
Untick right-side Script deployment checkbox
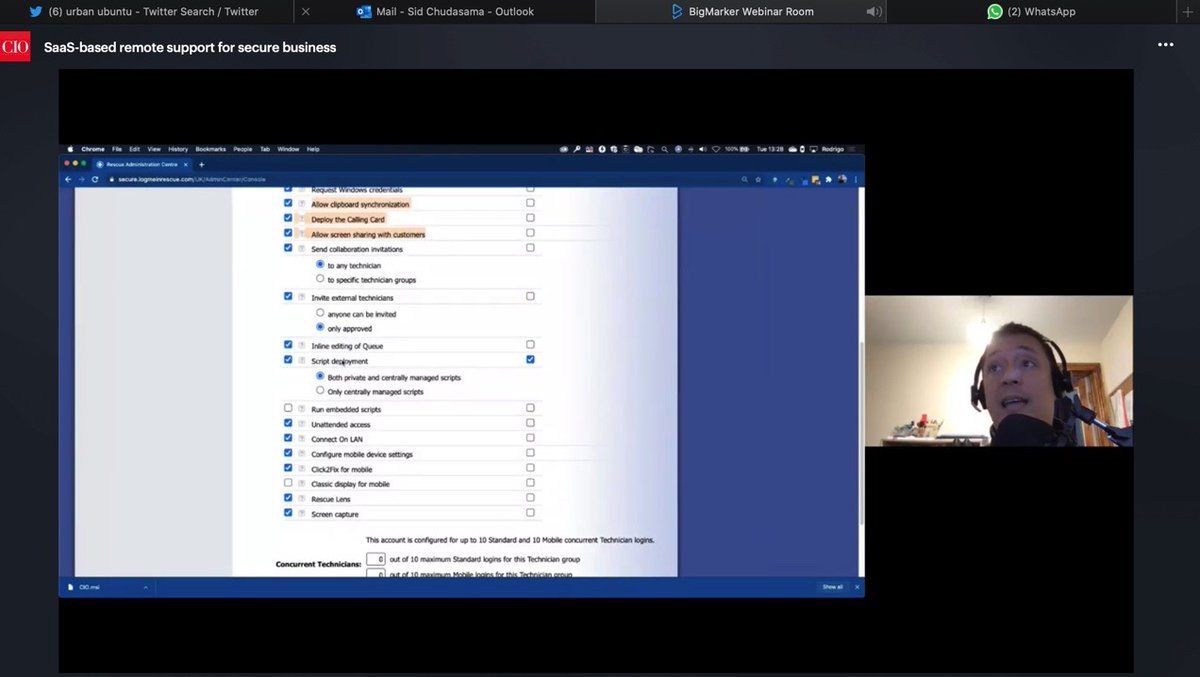tap(530, 359)
